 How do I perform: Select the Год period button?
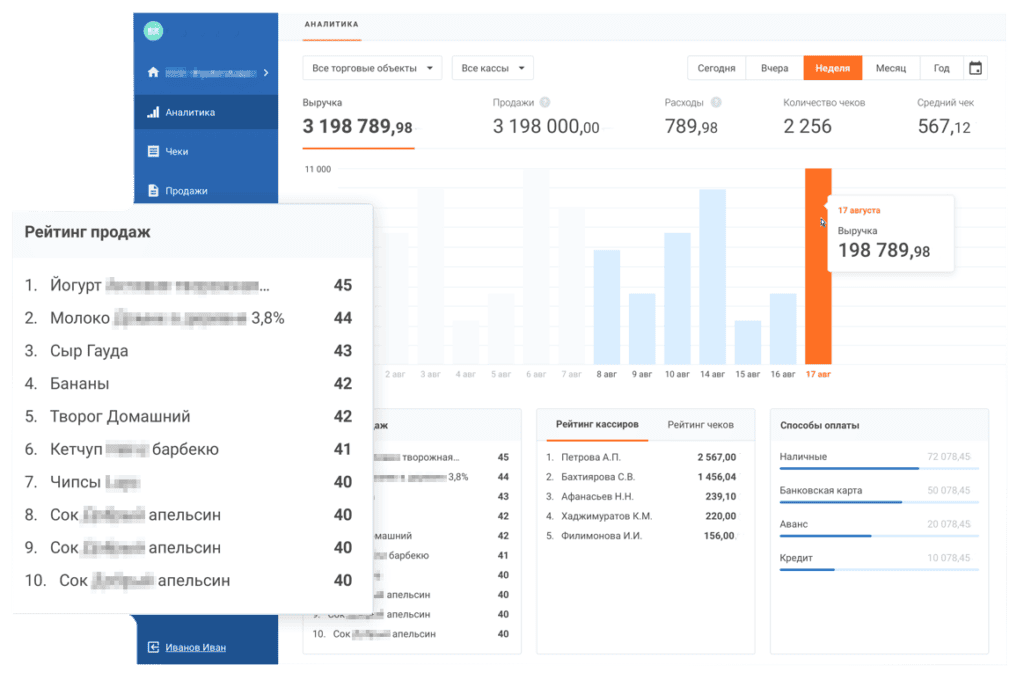pyautogui.click(x=941, y=68)
